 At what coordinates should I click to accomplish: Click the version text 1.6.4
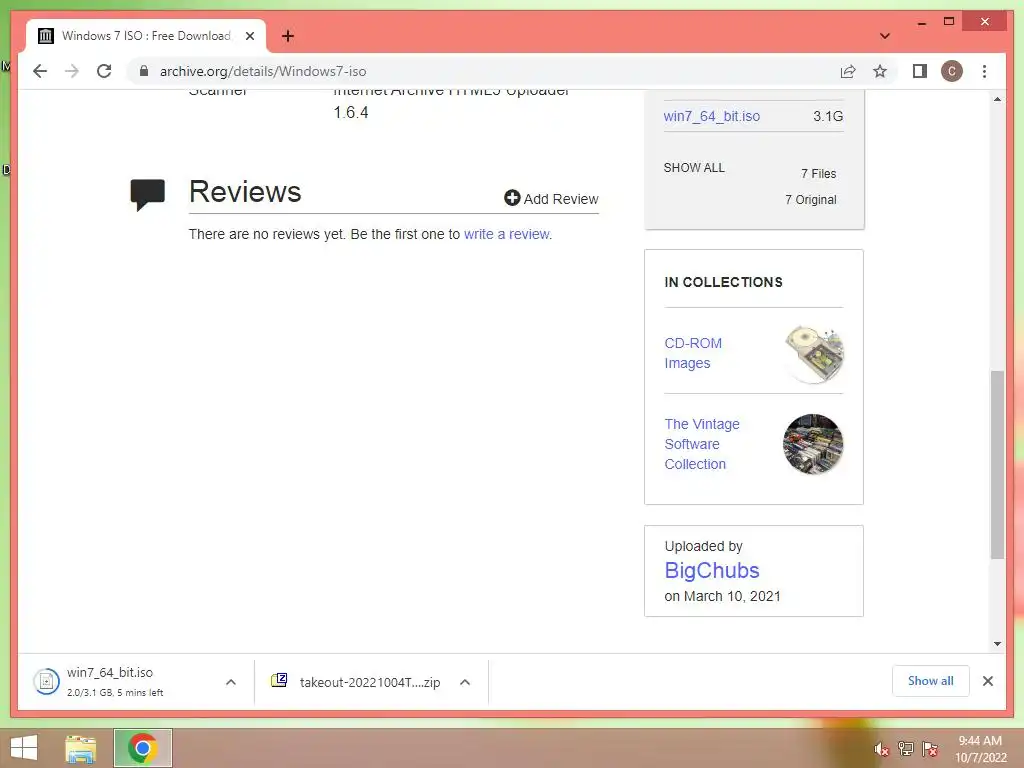351,112
